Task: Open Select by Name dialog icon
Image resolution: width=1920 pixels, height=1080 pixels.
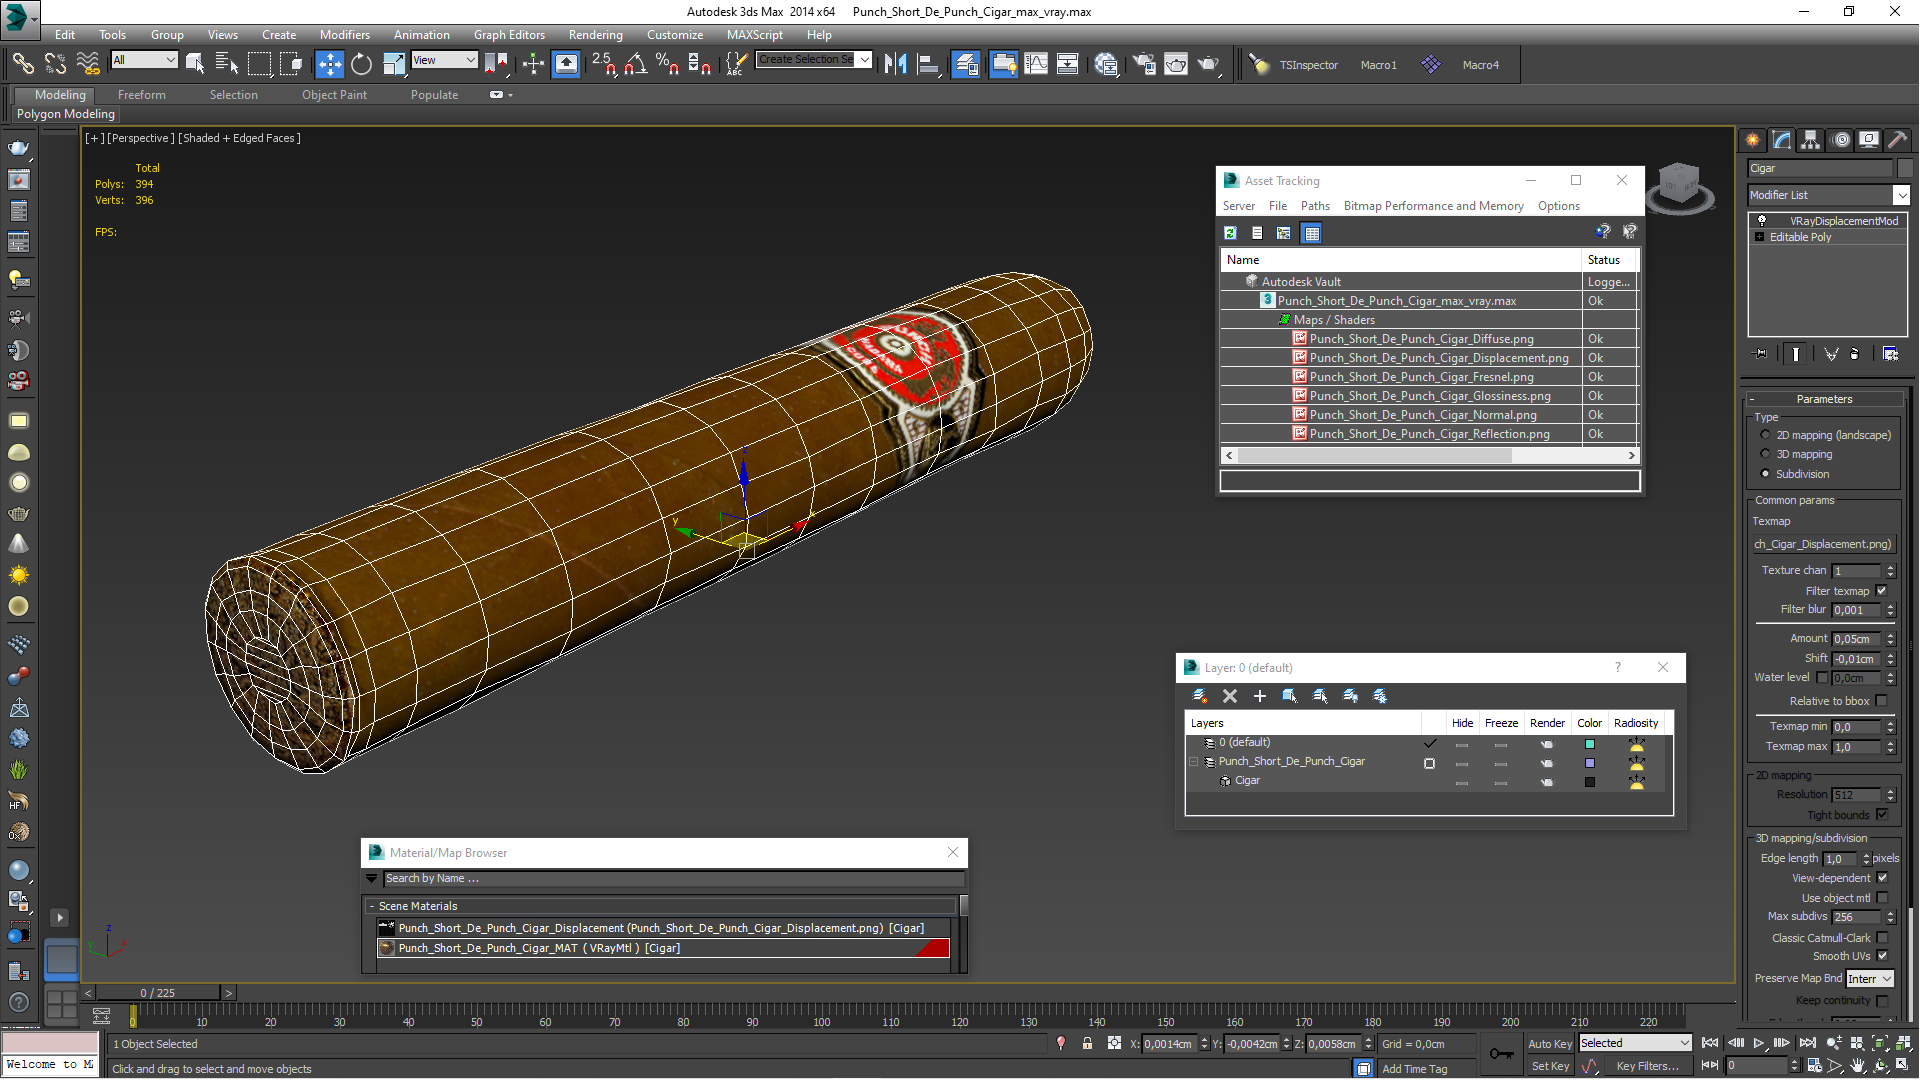Action: tap(226, 65)
